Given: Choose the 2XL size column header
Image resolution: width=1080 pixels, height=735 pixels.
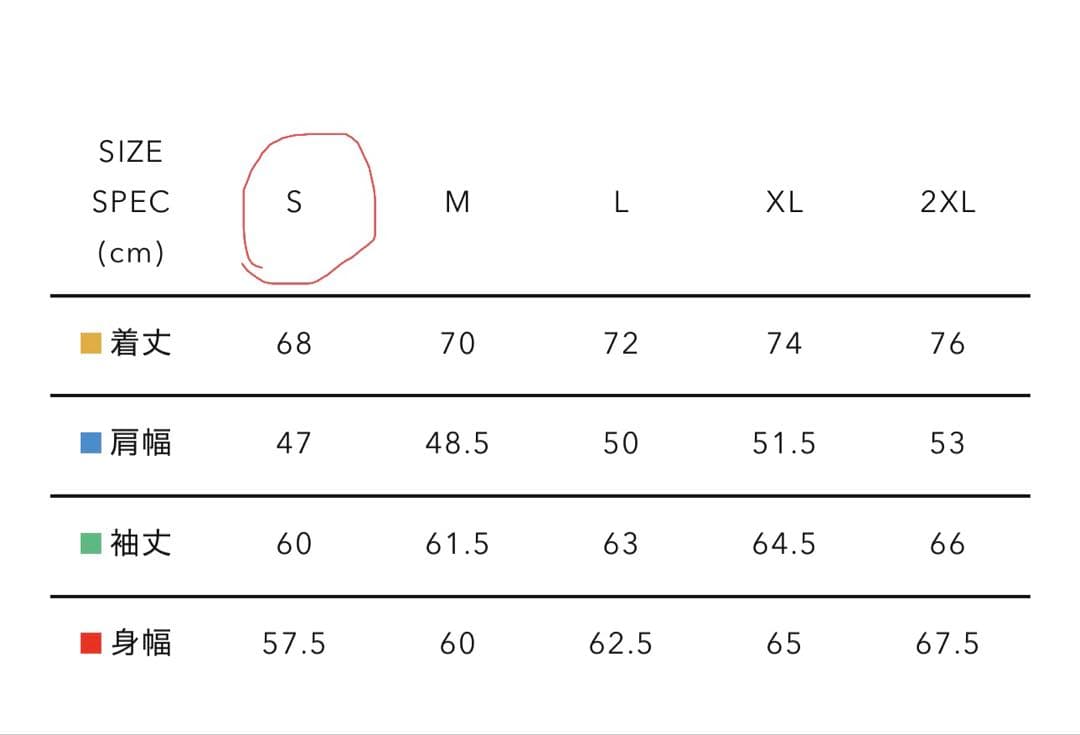Looking at the screenshot, I should click(x=947, y=203).
